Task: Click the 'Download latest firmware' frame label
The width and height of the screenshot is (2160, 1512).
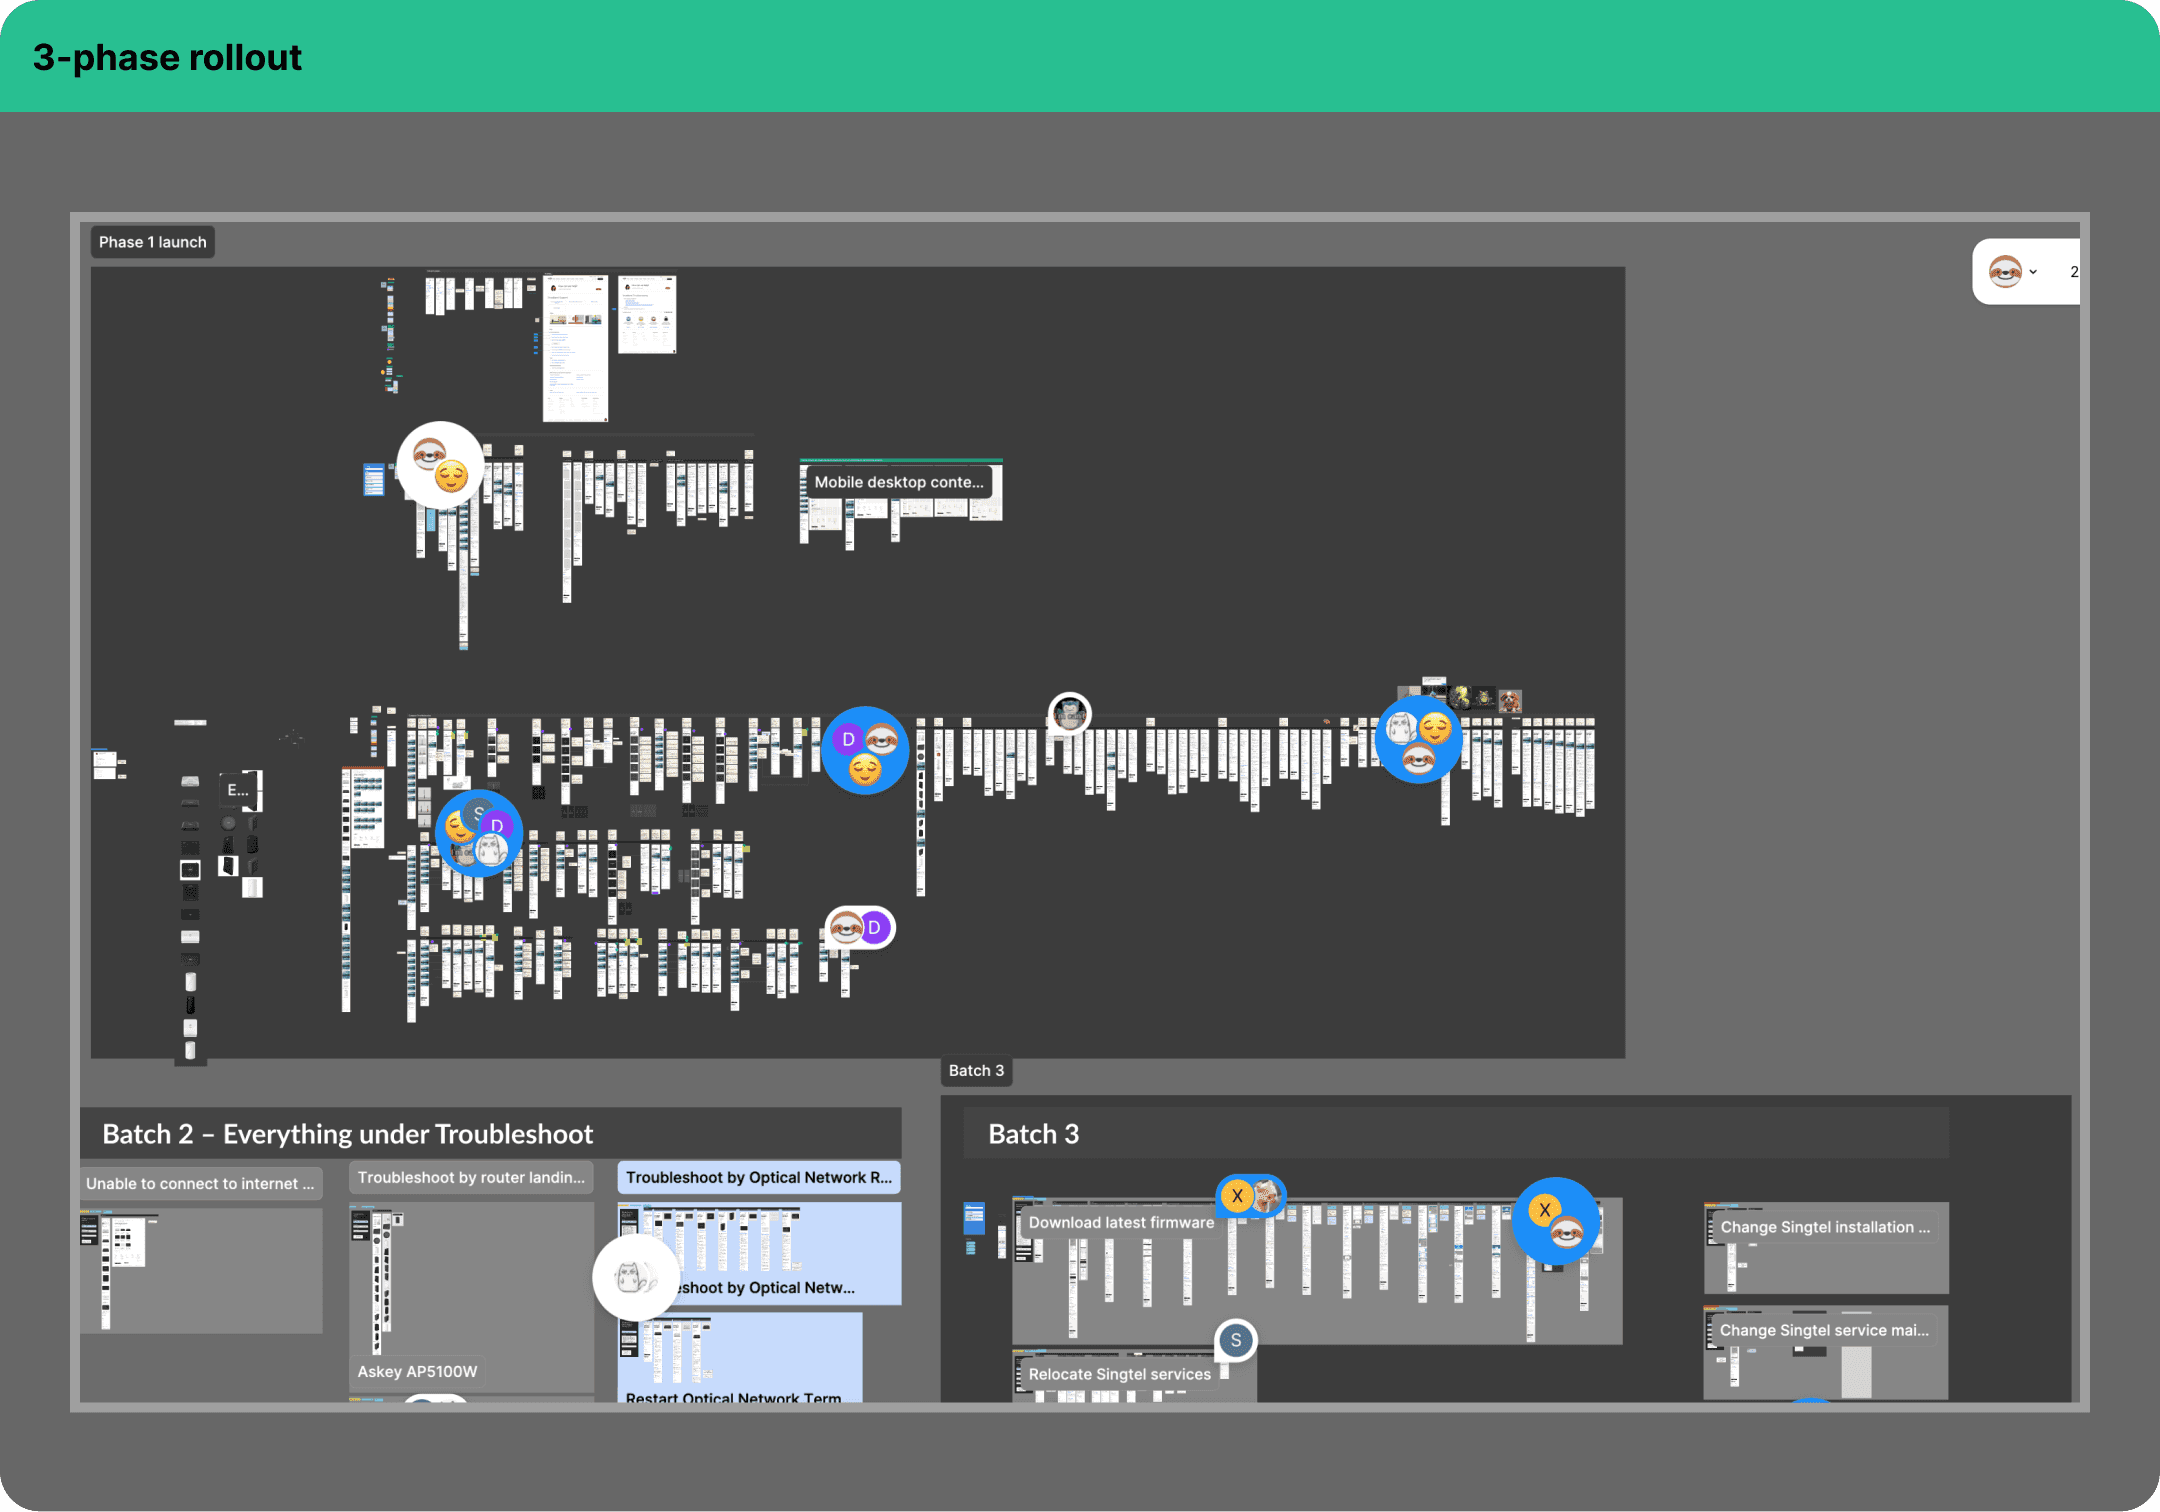Action: [1120, 1223]
